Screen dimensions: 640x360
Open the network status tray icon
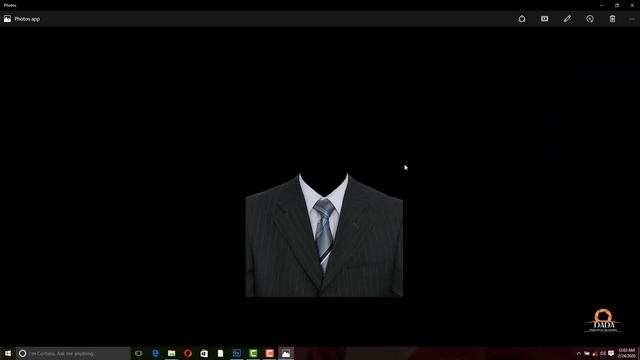click(x=595, y=353)
